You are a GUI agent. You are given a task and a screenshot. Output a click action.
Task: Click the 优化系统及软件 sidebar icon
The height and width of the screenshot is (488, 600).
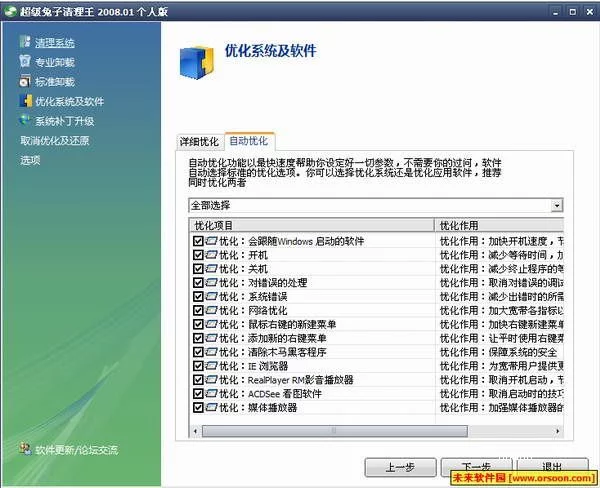click(25, 101)
